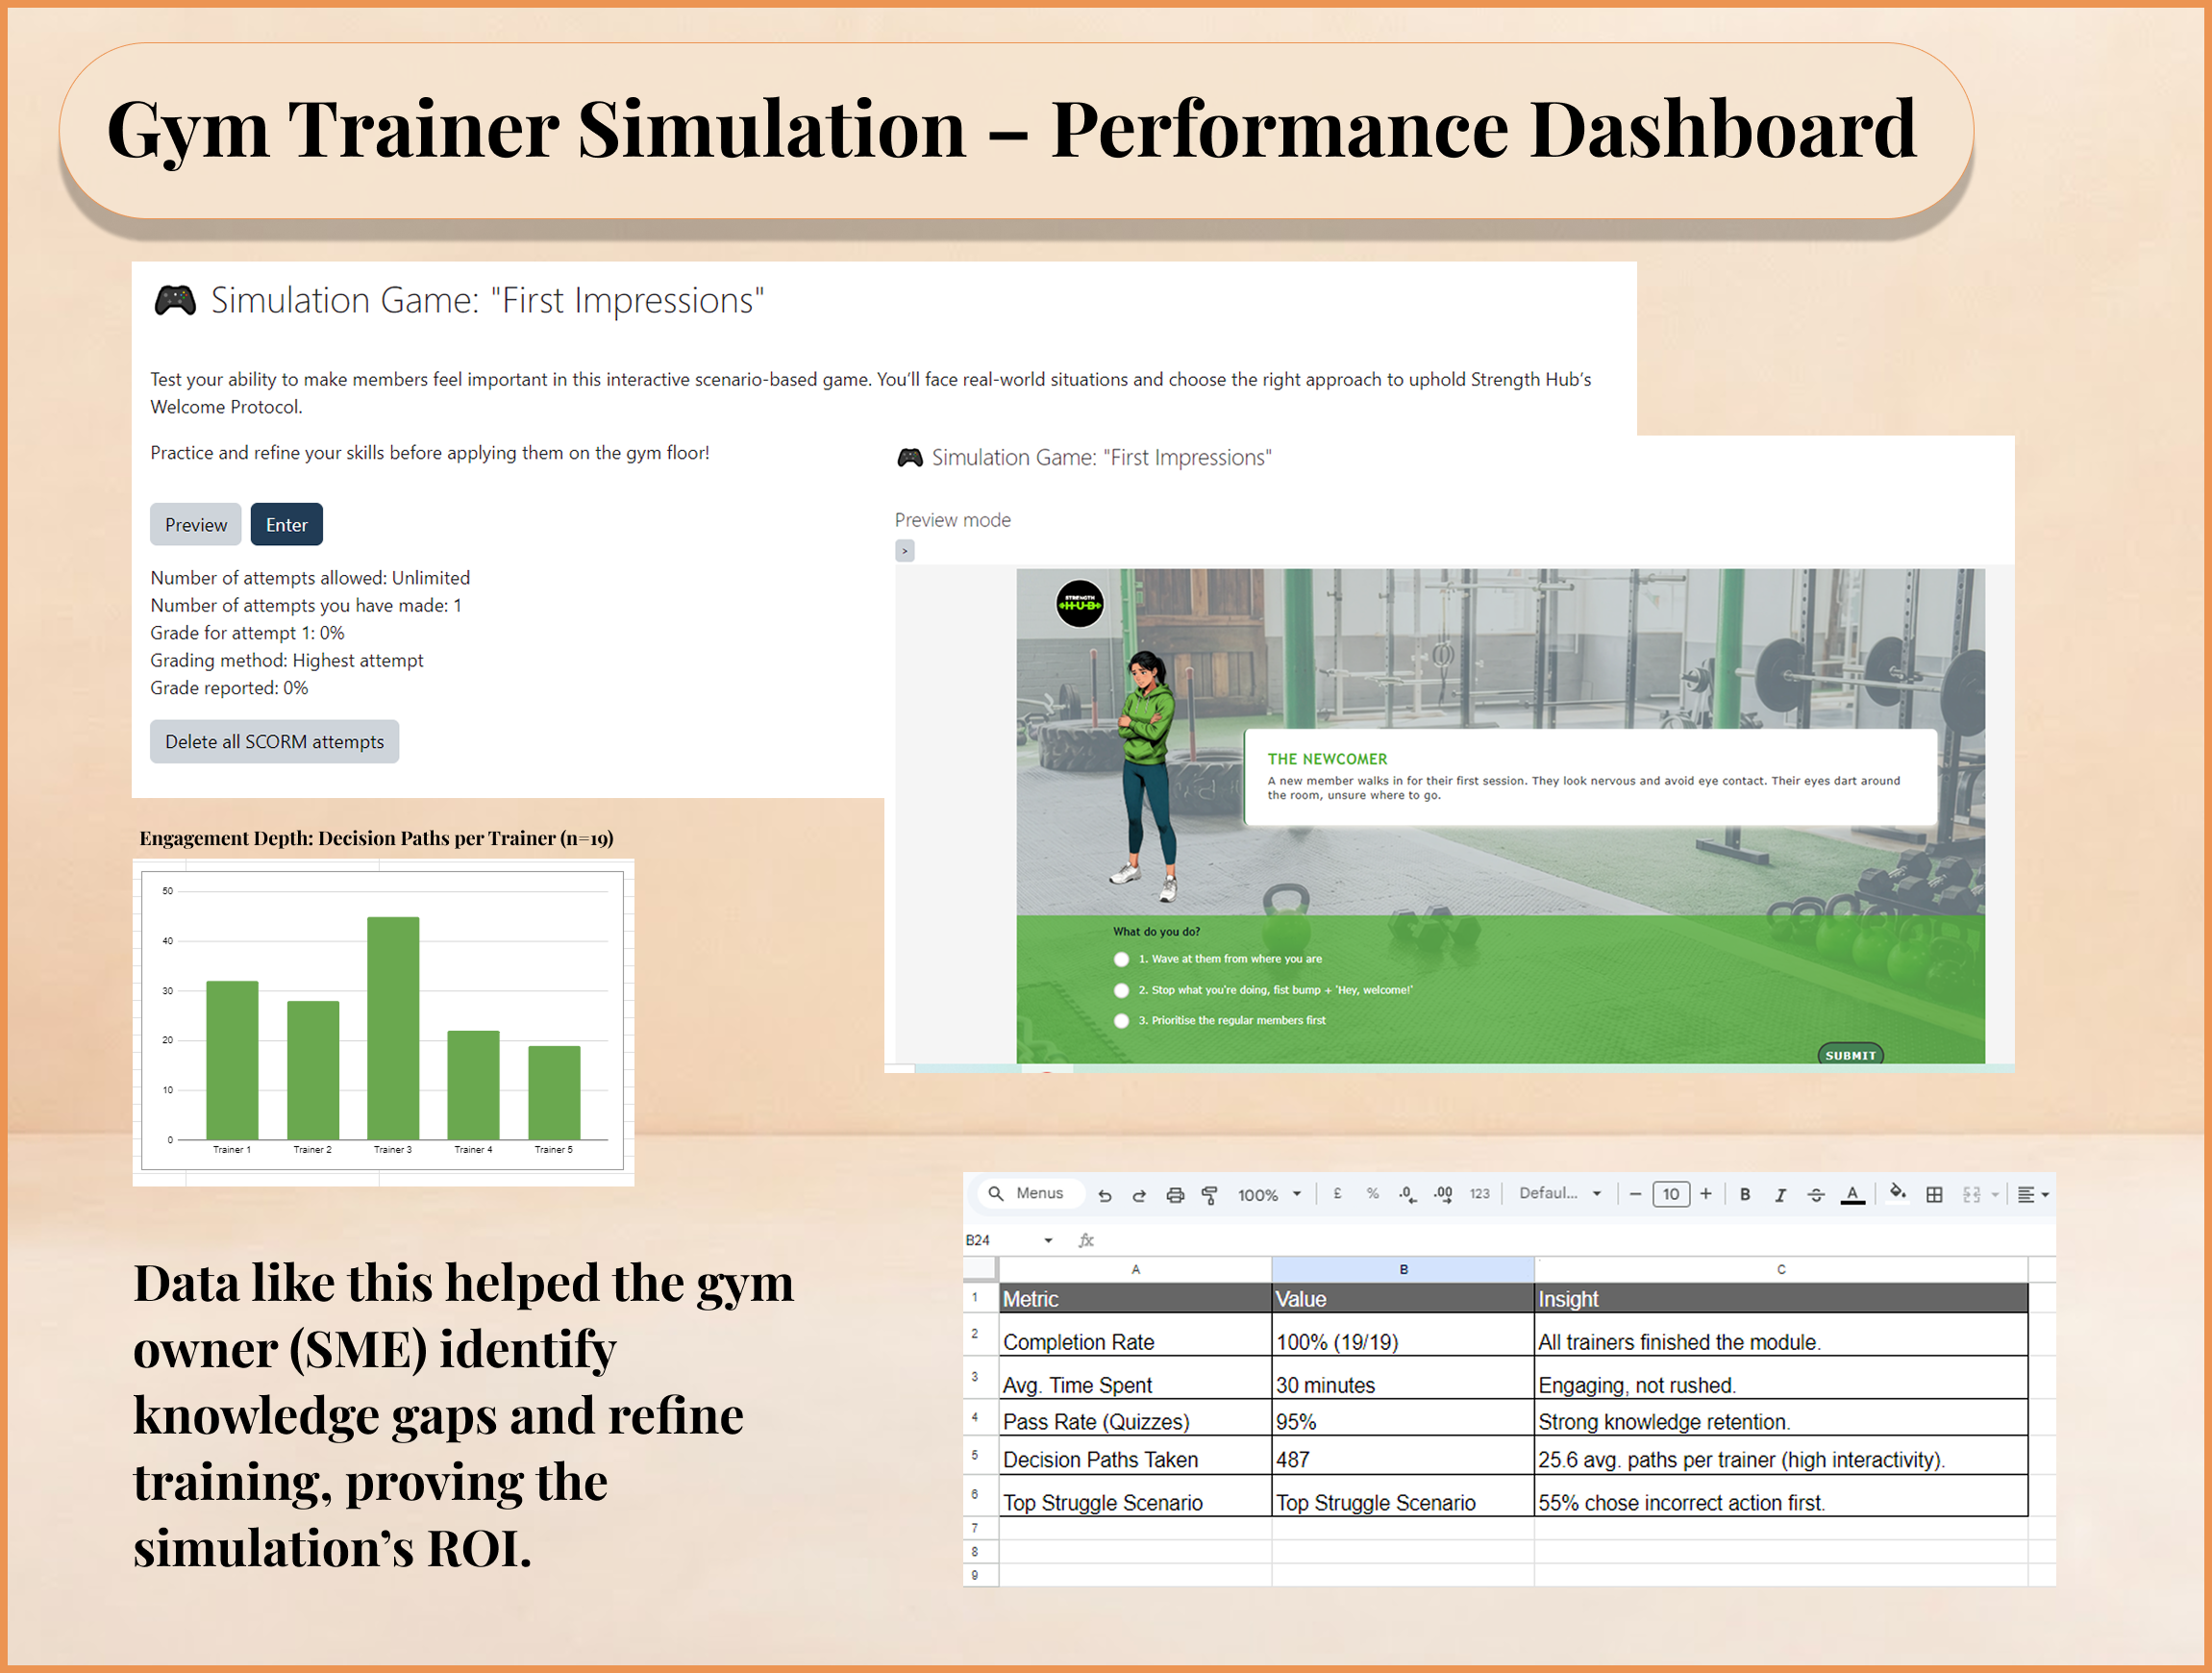Decrease decimal places in the spreadsheet toolbar
The width and height of the screenshot is (2212, 1673).
(1408, 1194)
